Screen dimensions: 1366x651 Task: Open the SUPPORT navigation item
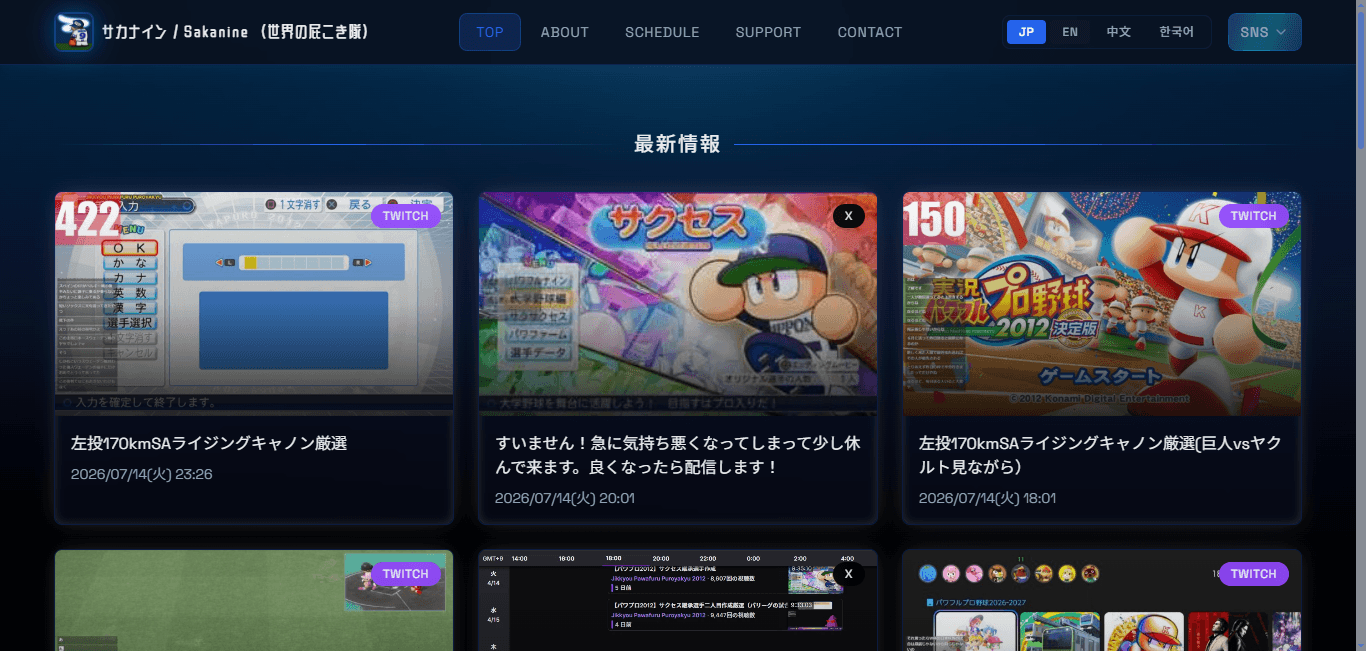768,32
